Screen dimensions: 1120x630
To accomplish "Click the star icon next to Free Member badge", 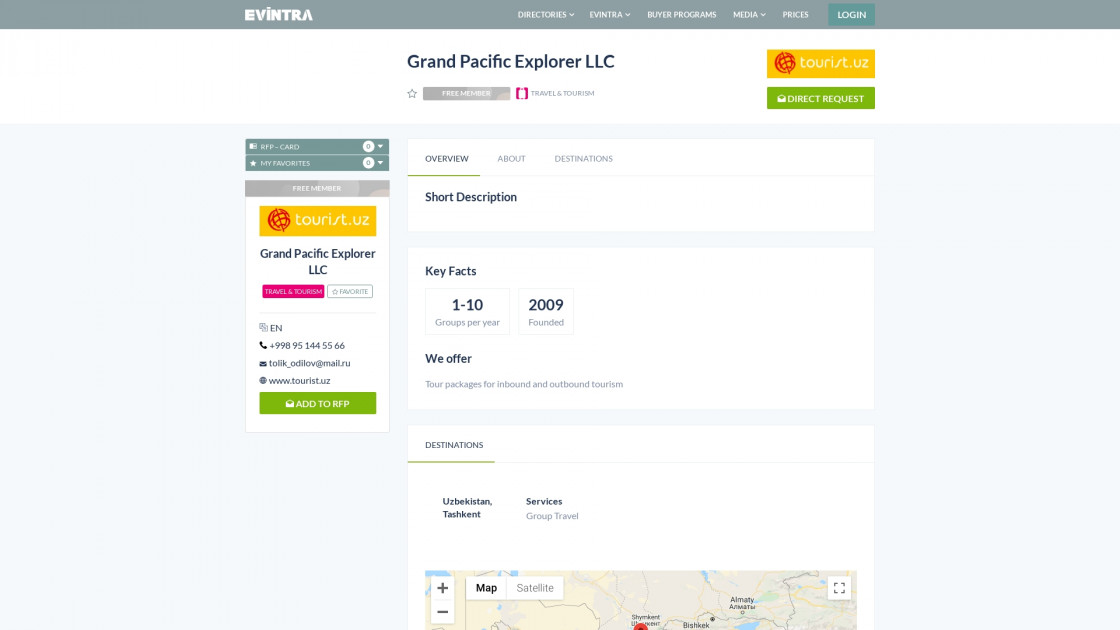I will [411, 93].
